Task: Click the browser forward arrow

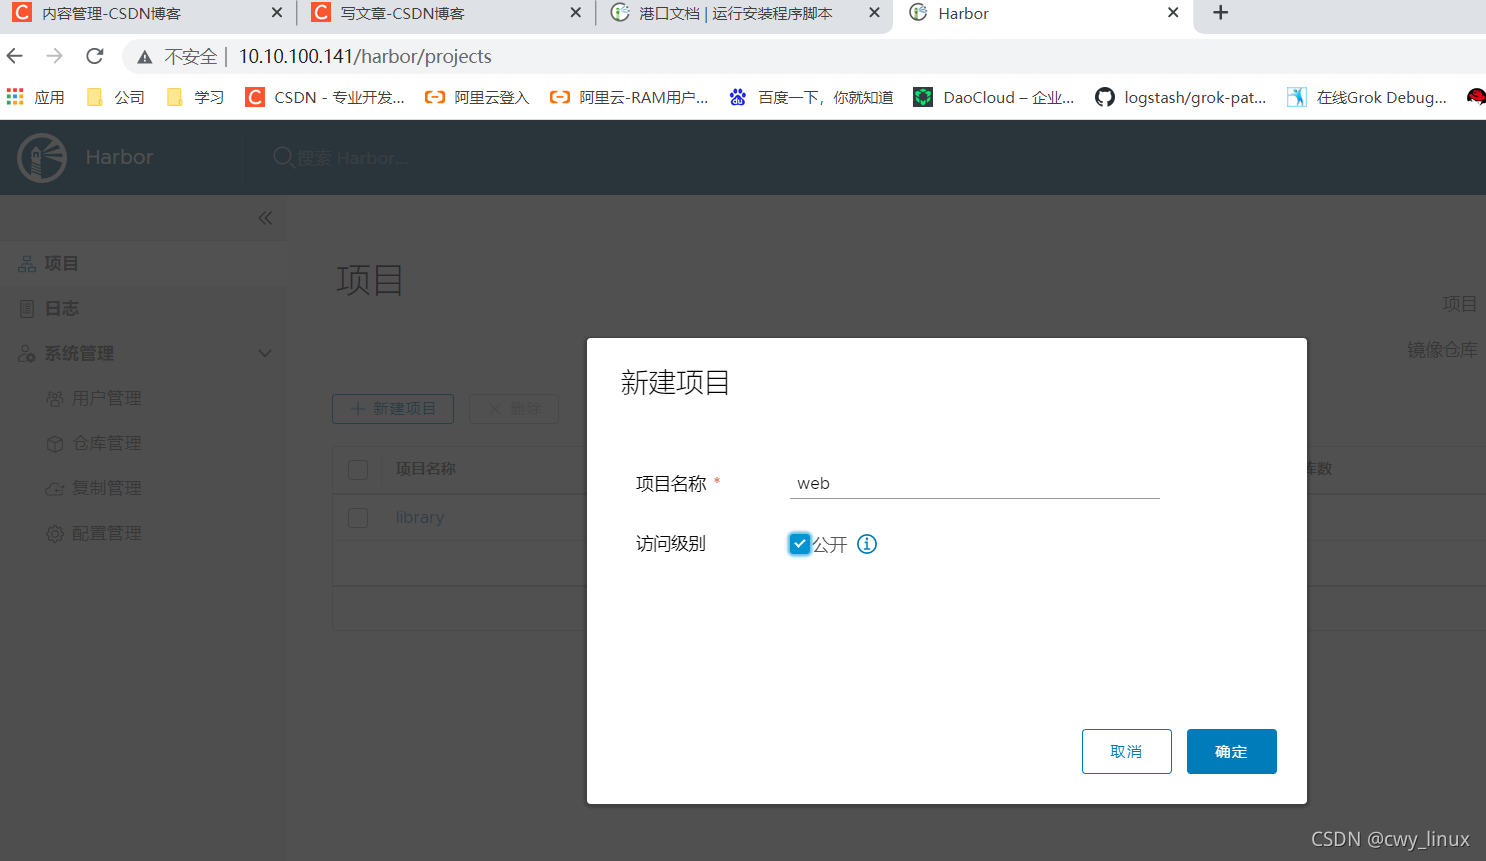Action: 55,56
